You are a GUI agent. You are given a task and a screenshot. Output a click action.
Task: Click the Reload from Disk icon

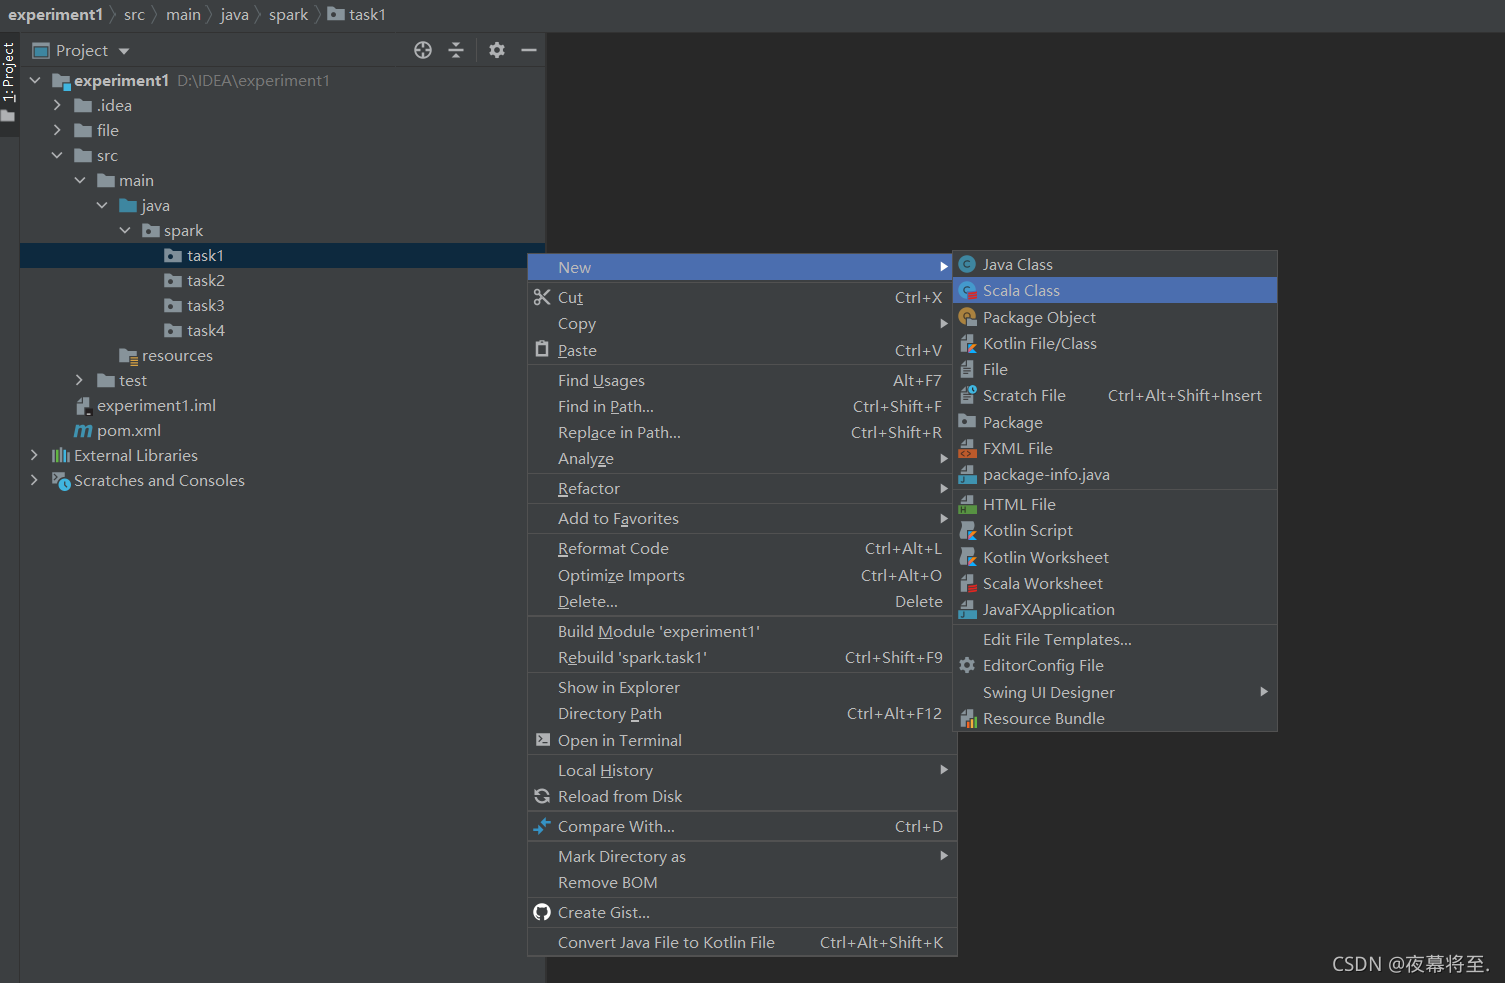(542, 796)
